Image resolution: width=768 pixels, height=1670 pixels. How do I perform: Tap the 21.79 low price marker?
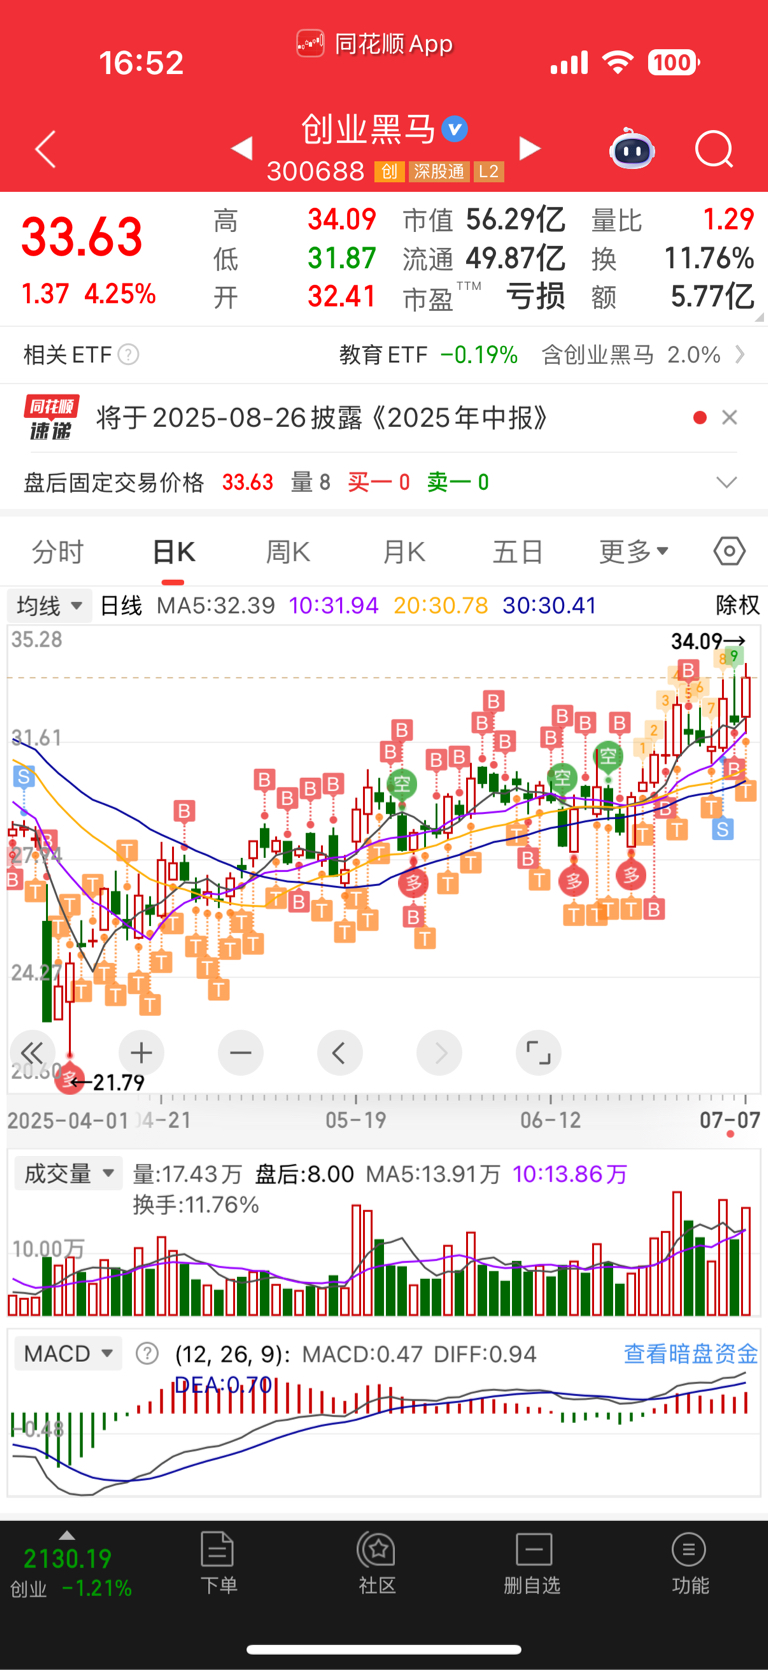point(108,1082)
